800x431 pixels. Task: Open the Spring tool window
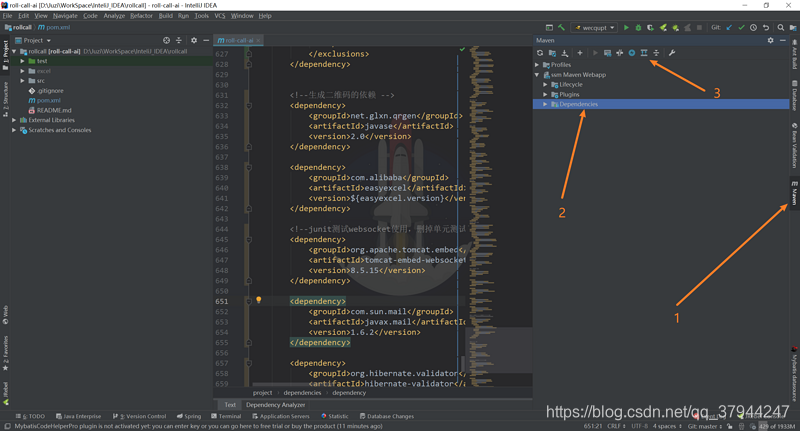click(x=188, y=416)
